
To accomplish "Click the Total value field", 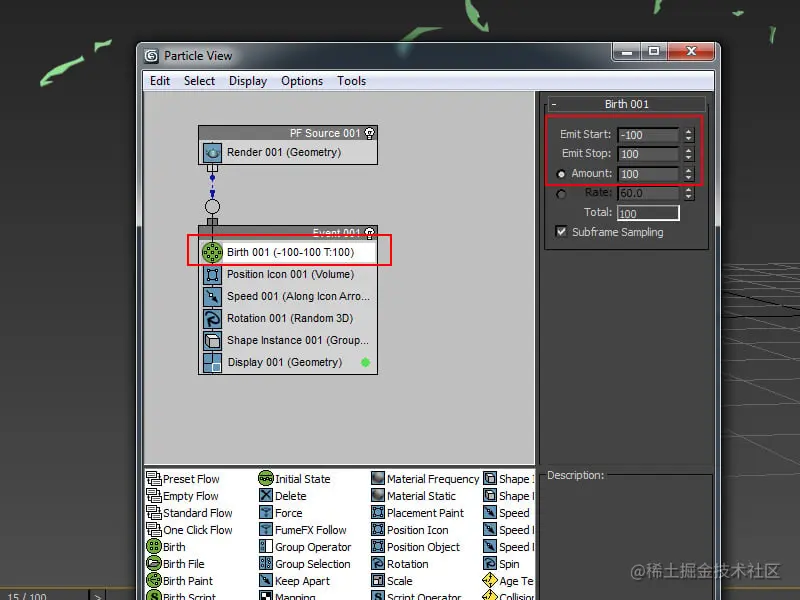I will click(x=648, y=213).
